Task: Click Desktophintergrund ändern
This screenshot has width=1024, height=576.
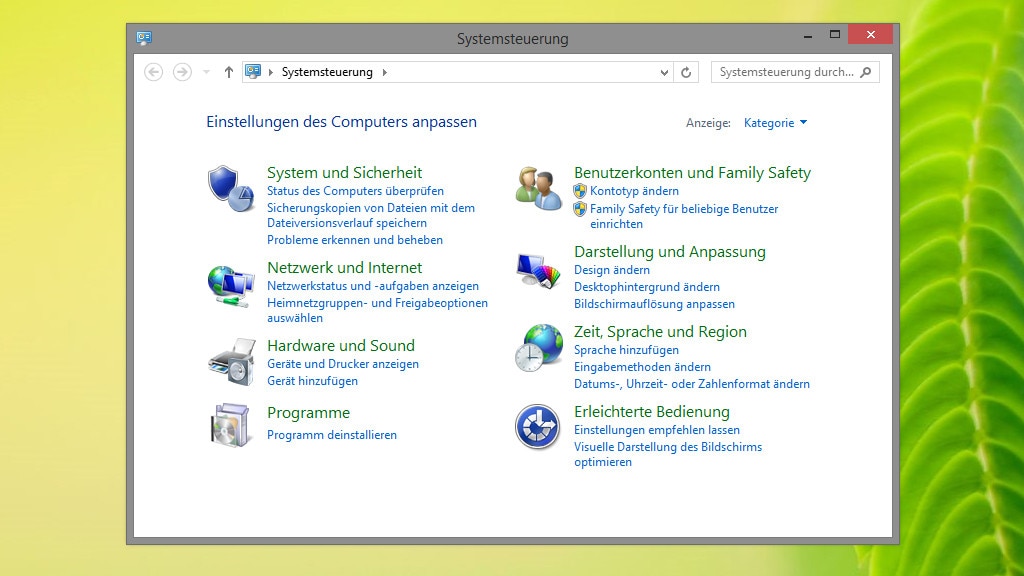Action: (647, 287)
